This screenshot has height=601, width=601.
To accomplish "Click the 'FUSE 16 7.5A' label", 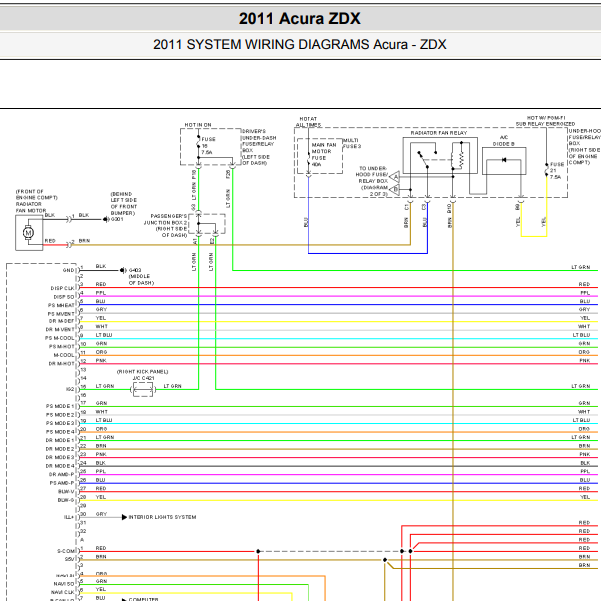I will point(208,146).
